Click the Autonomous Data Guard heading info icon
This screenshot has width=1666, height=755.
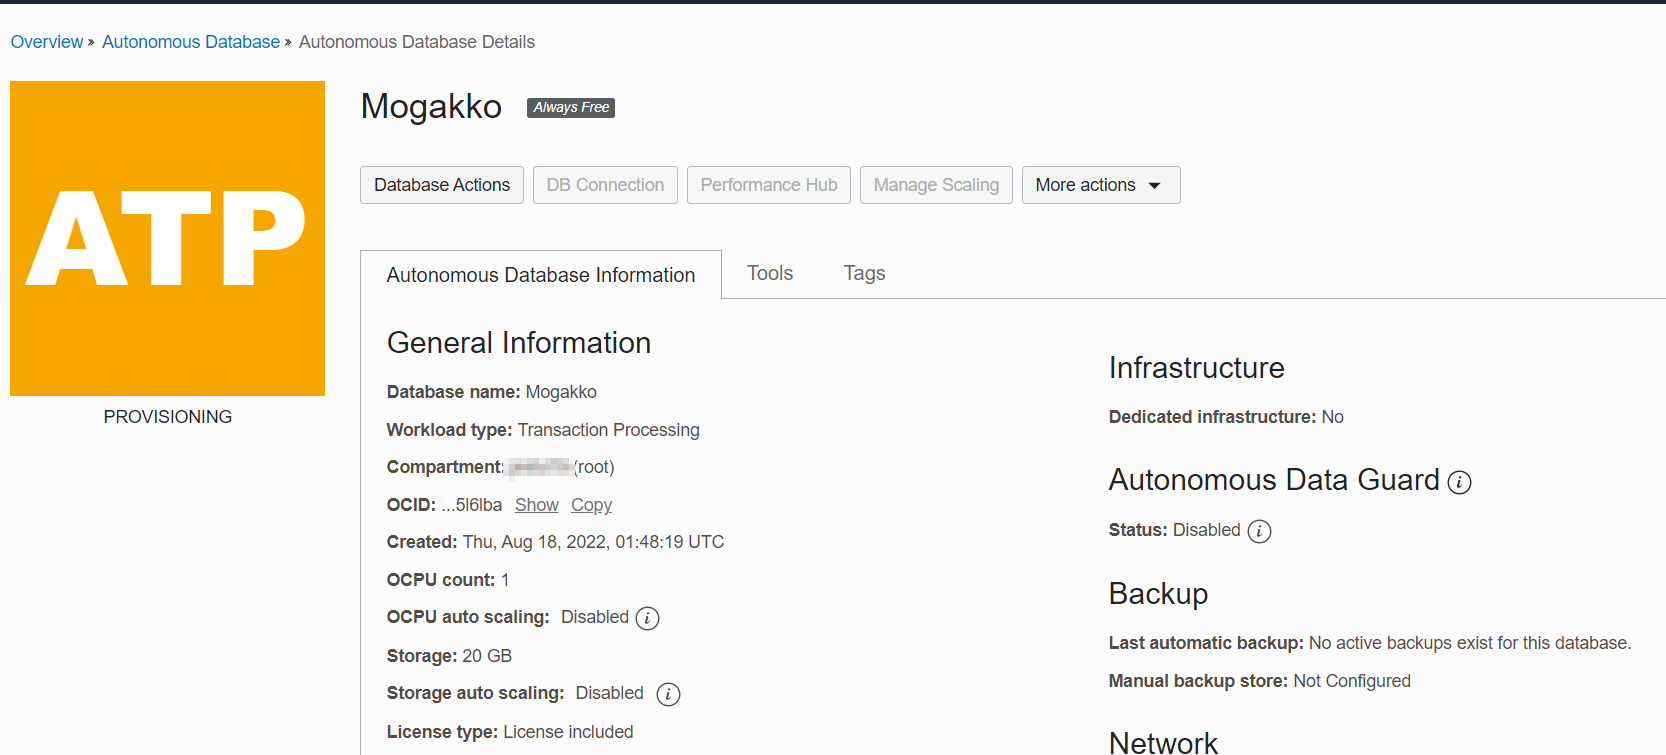[1459, 483]
